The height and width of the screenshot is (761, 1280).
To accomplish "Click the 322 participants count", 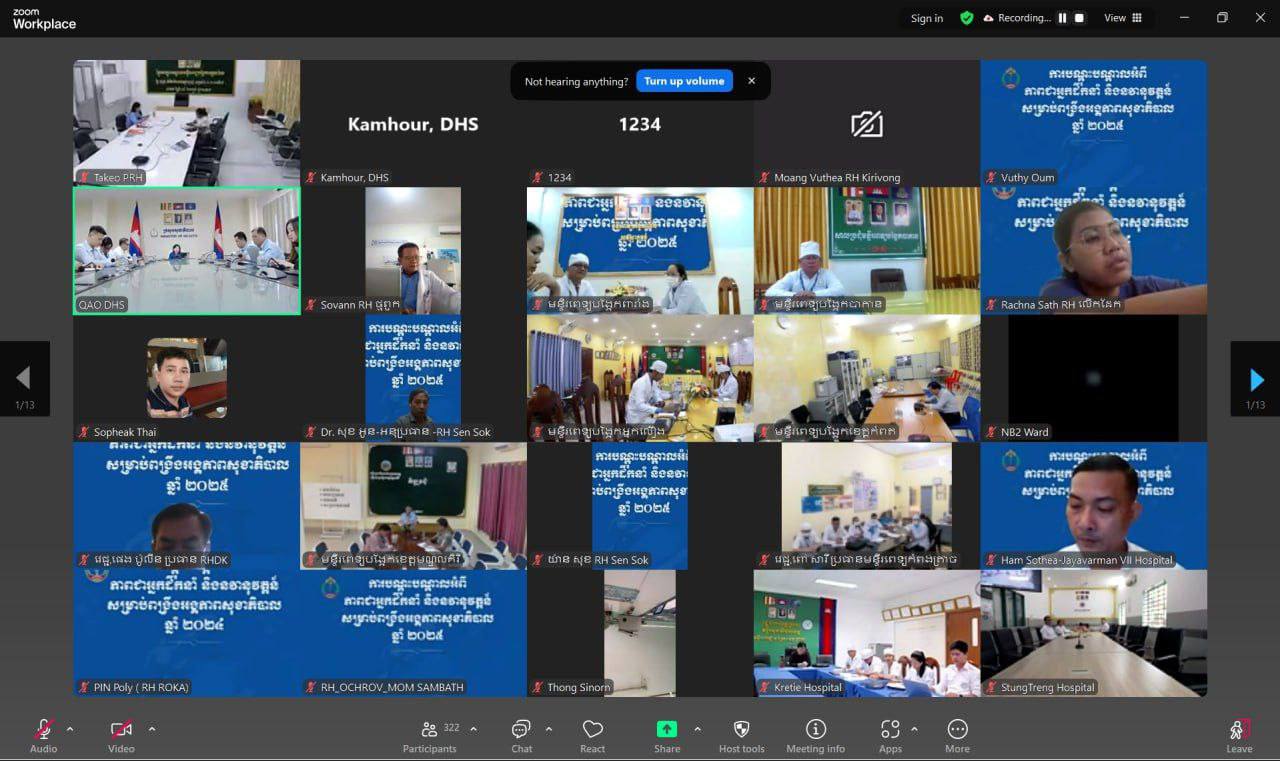I will [x=451, y=727].
